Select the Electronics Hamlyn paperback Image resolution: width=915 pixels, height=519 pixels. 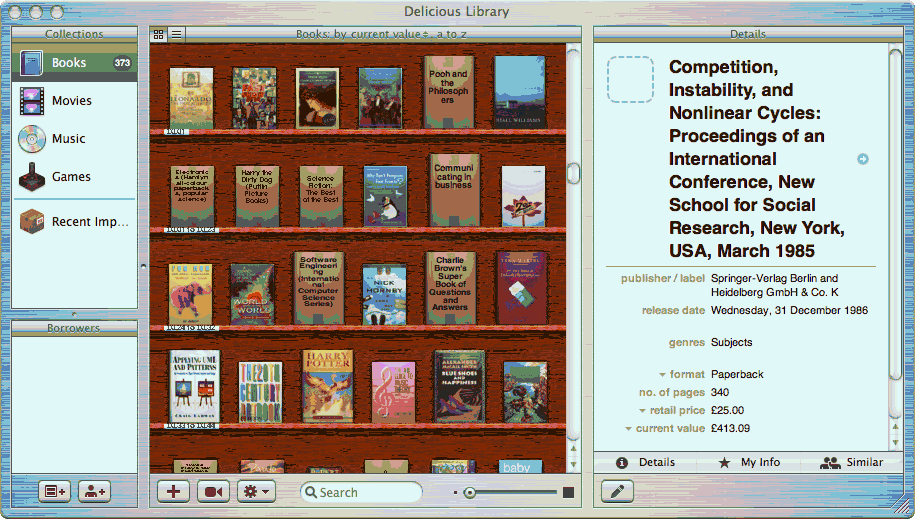193,196
